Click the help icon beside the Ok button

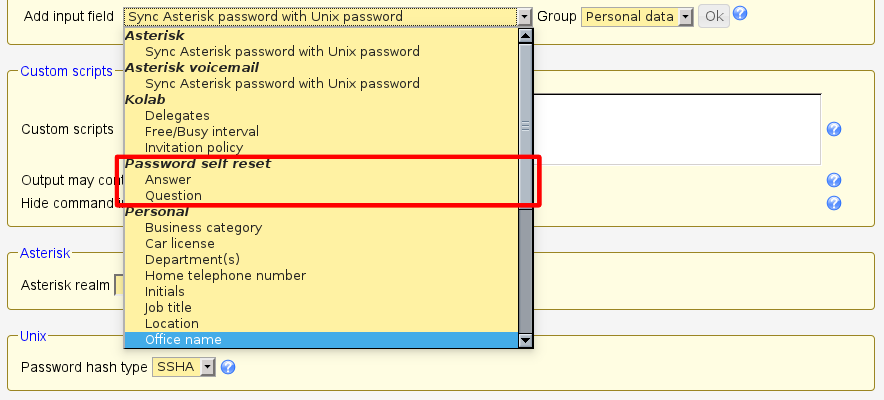740,15
